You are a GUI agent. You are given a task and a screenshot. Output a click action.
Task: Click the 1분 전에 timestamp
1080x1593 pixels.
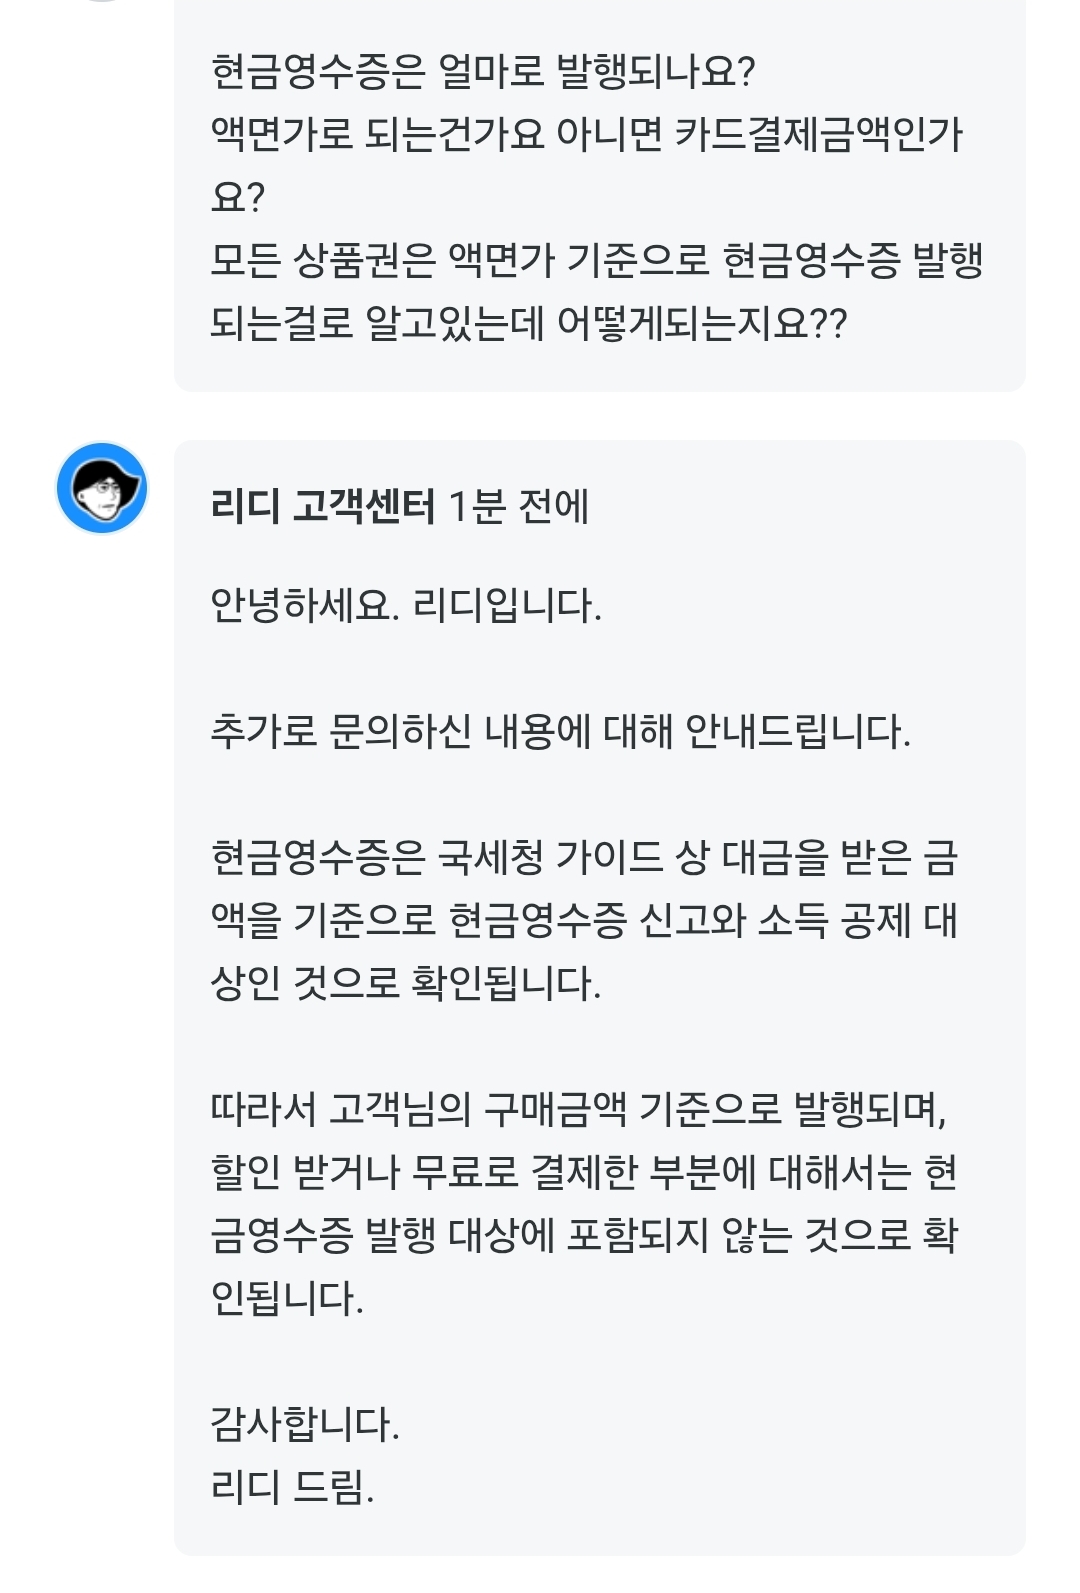coord(519,507)
